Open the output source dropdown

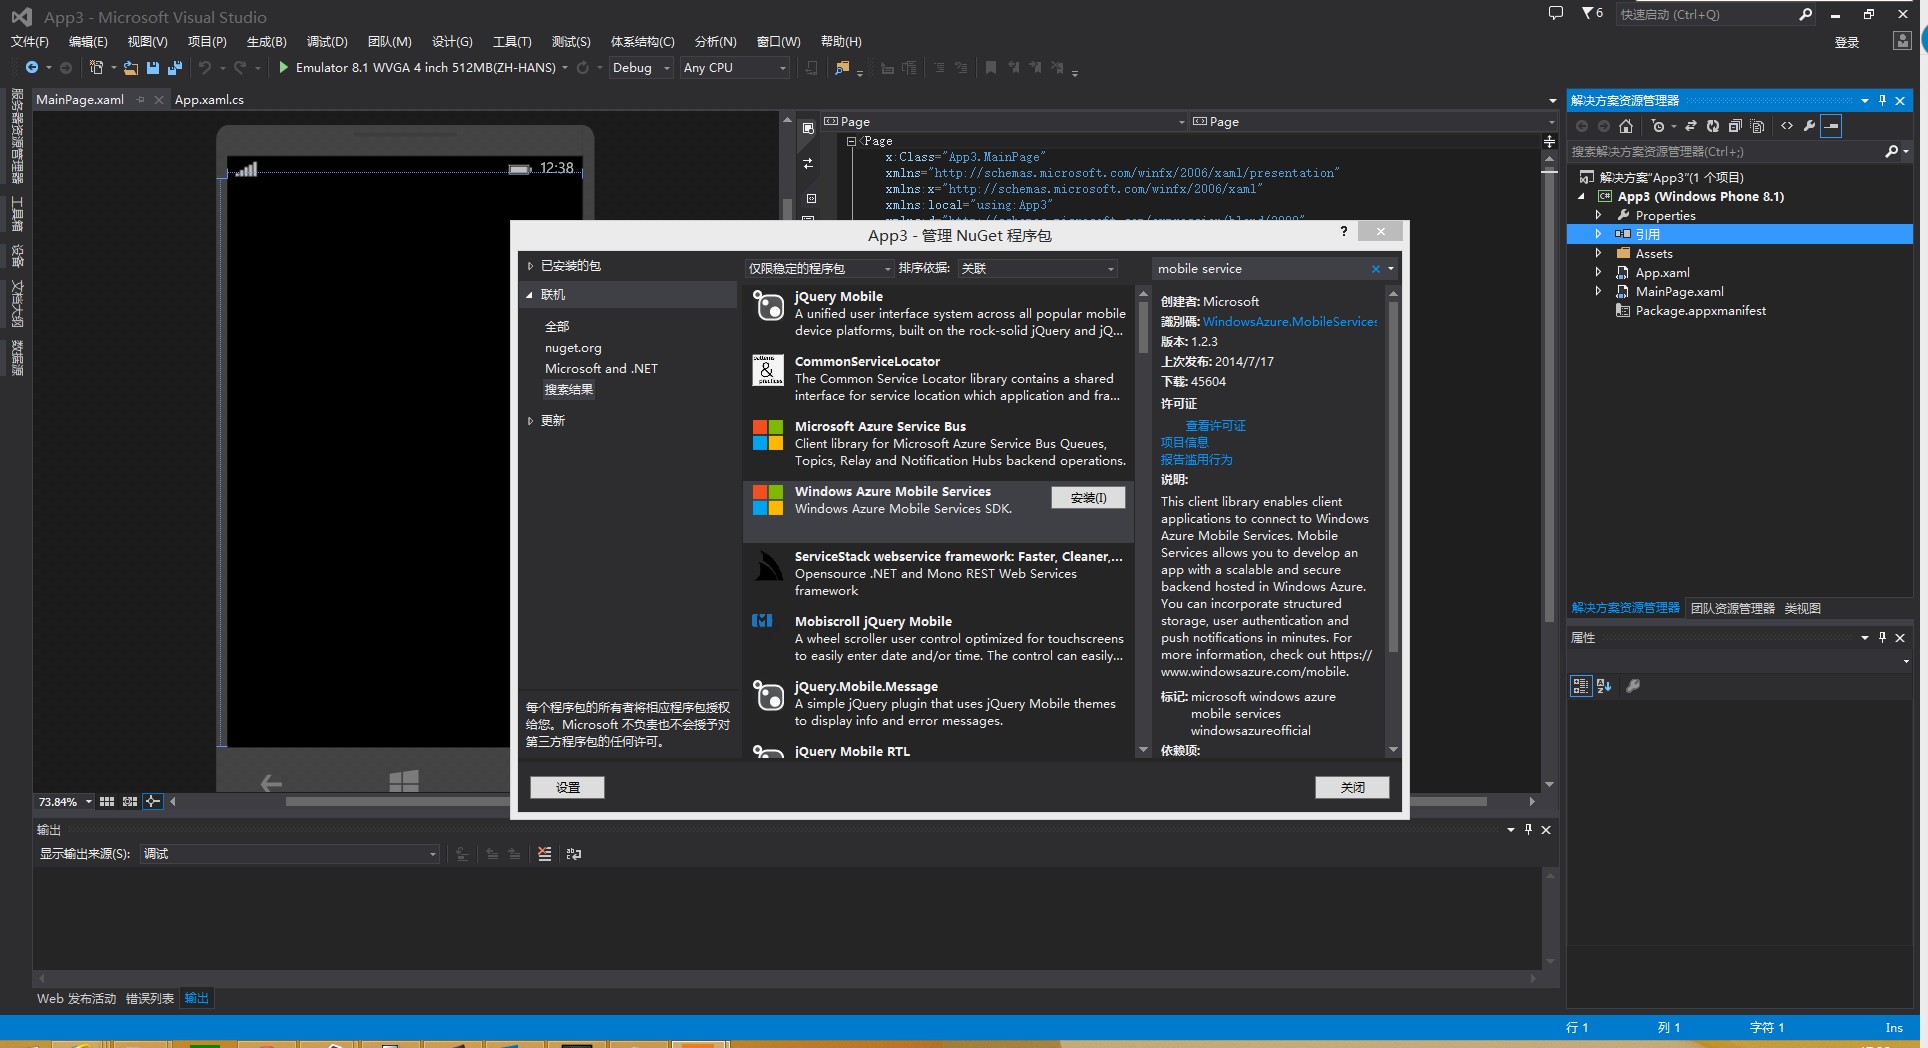[x=289, y=854]
